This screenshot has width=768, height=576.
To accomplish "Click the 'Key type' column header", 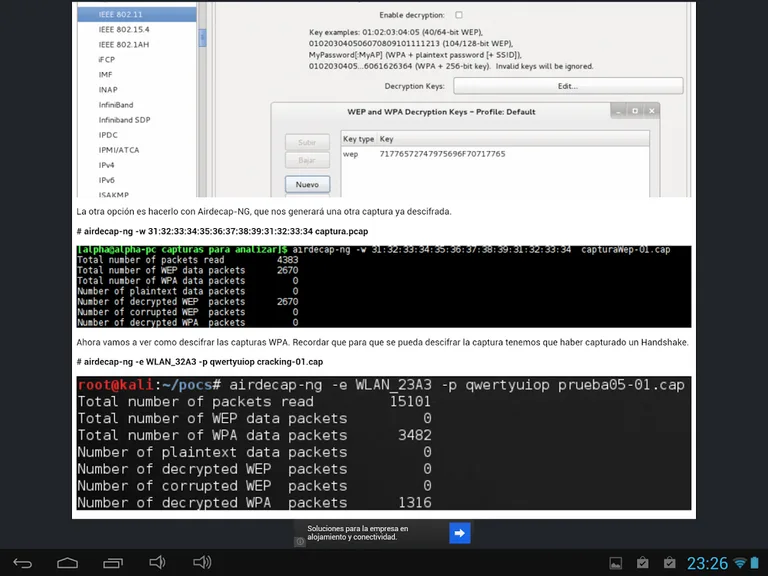I will 359,139.
